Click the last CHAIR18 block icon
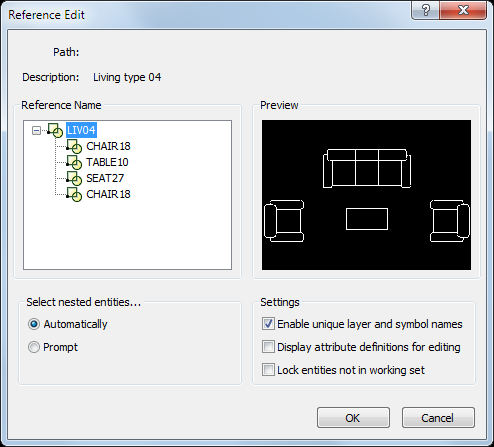The width and height of the screenshot is (494, 447). tap(74, 194)
